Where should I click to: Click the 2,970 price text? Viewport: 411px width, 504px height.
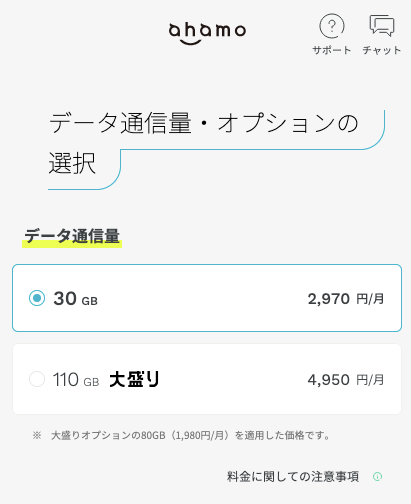[329, 299]
